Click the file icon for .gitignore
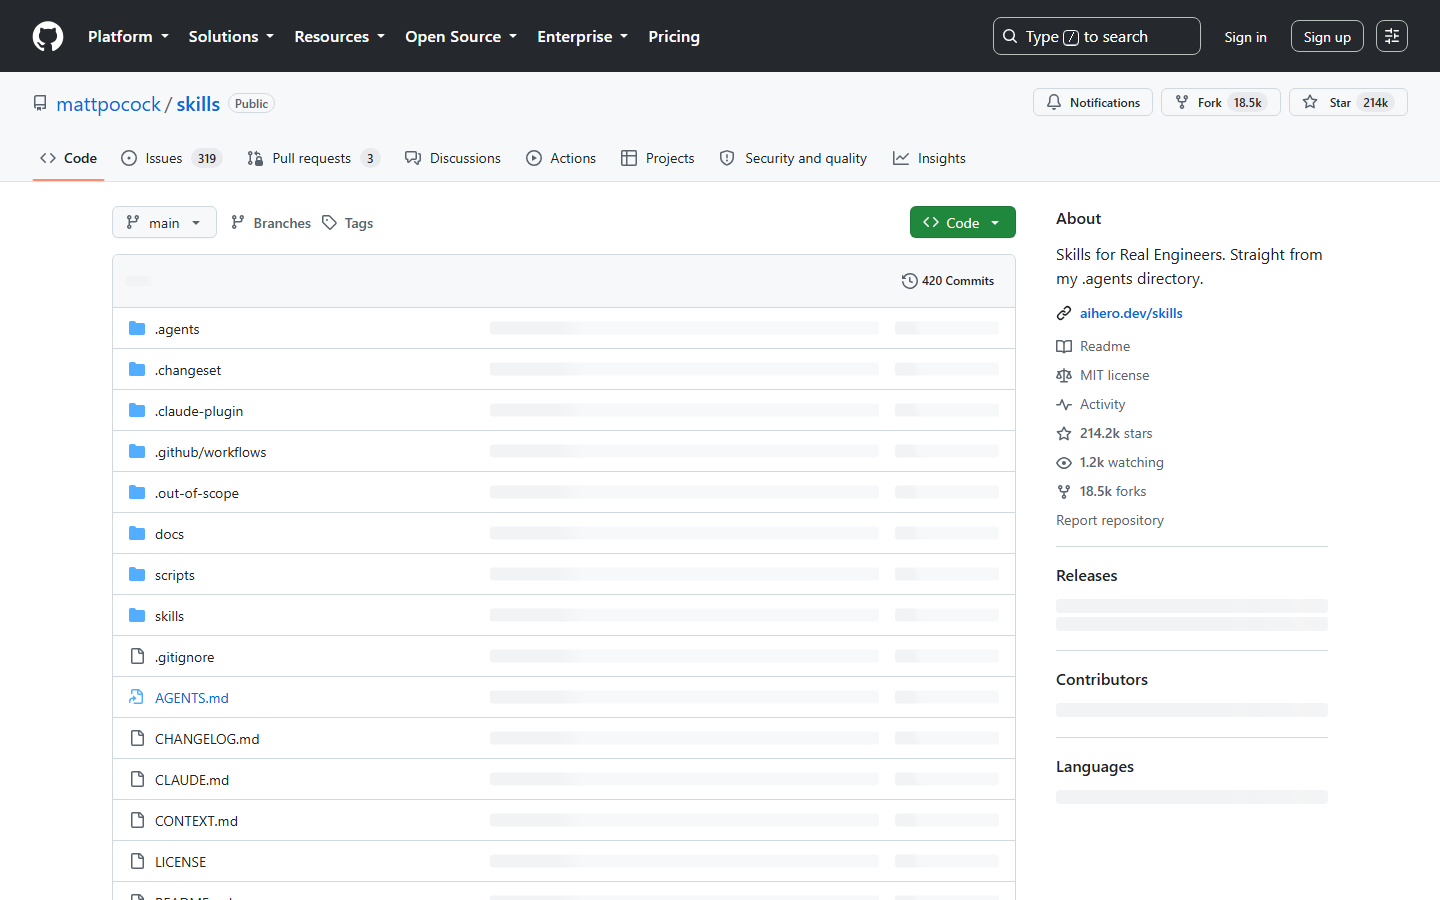This screenshot has height=900, width=1440. [137, 656]
